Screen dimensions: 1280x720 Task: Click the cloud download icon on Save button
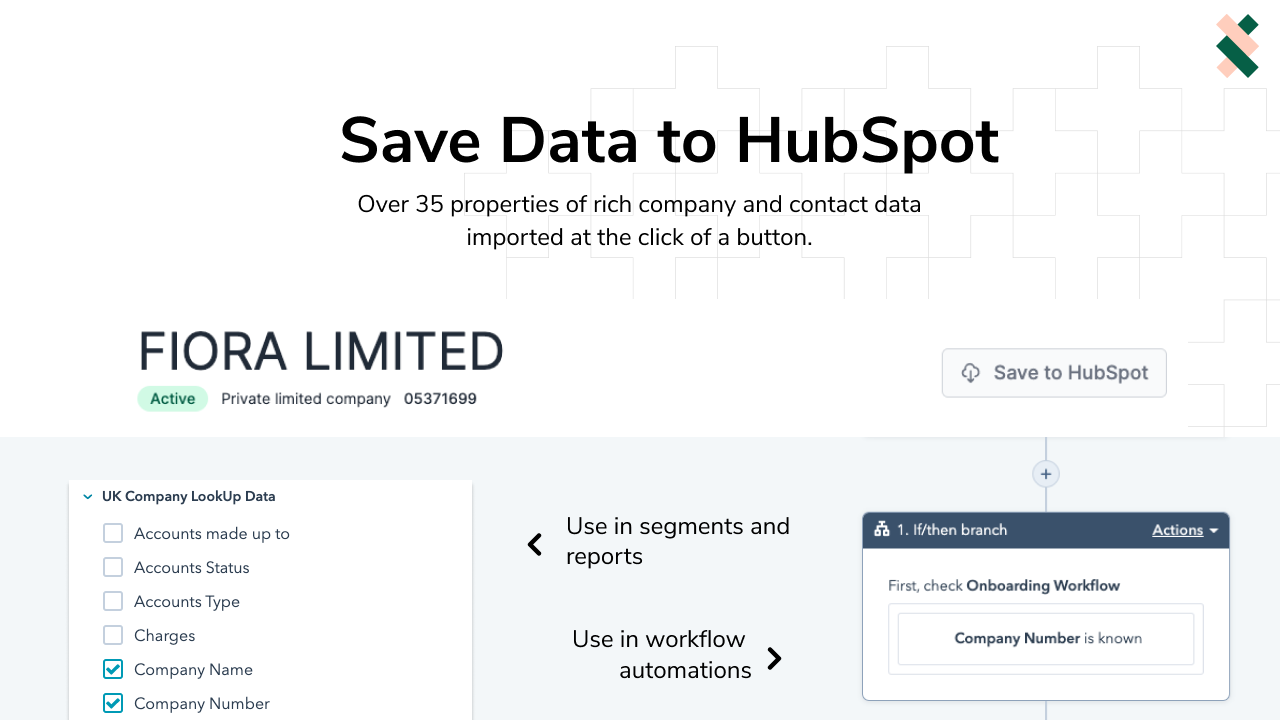[970, 373]
